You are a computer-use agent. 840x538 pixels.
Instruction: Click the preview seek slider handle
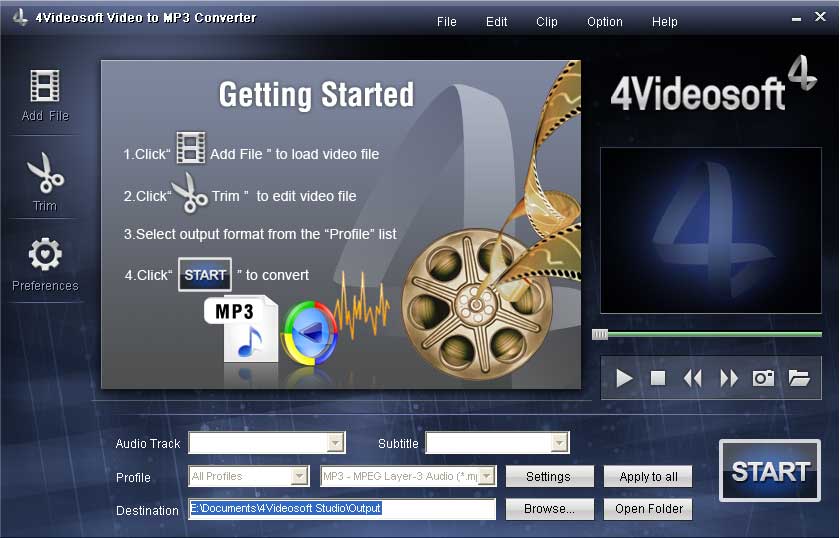tap(600, 334)
